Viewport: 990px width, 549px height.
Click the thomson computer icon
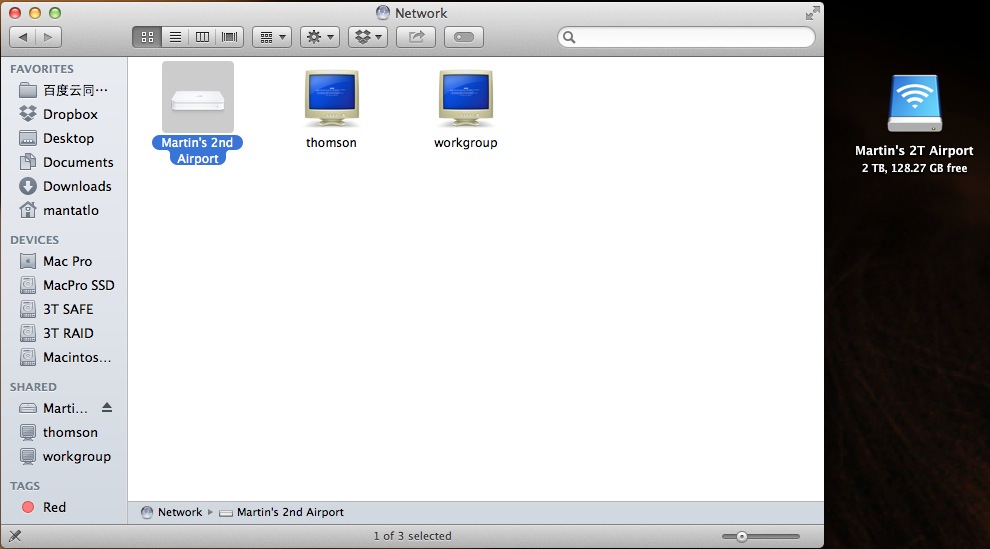click(x=331, y=98)
